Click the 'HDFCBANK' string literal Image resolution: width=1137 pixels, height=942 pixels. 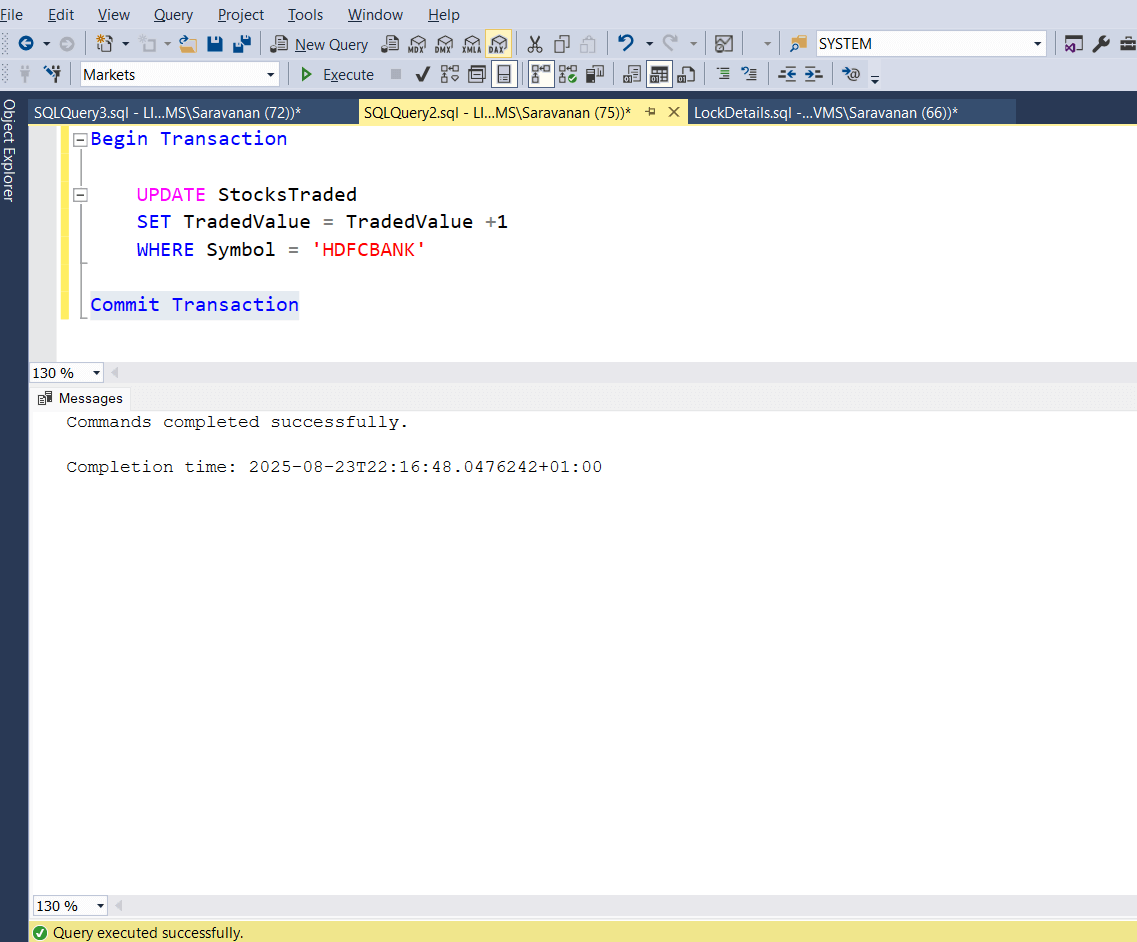tap(368, 249)
